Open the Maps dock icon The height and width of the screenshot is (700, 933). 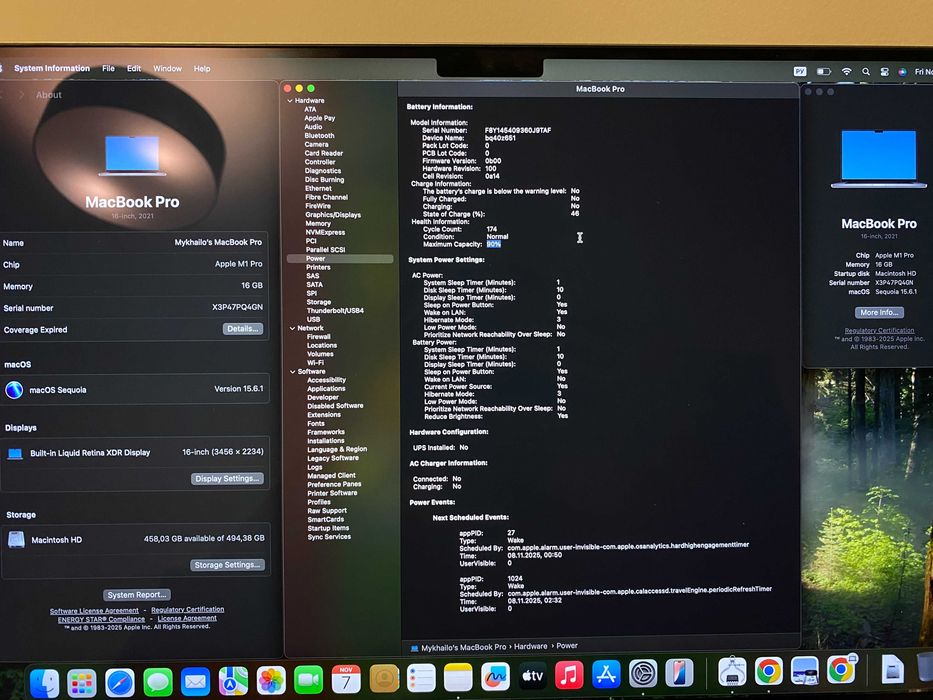[233, 681]
